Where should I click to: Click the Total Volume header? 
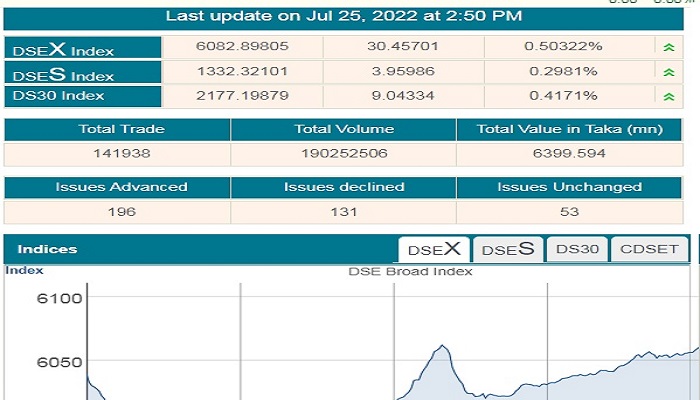(x=344, y=129)
